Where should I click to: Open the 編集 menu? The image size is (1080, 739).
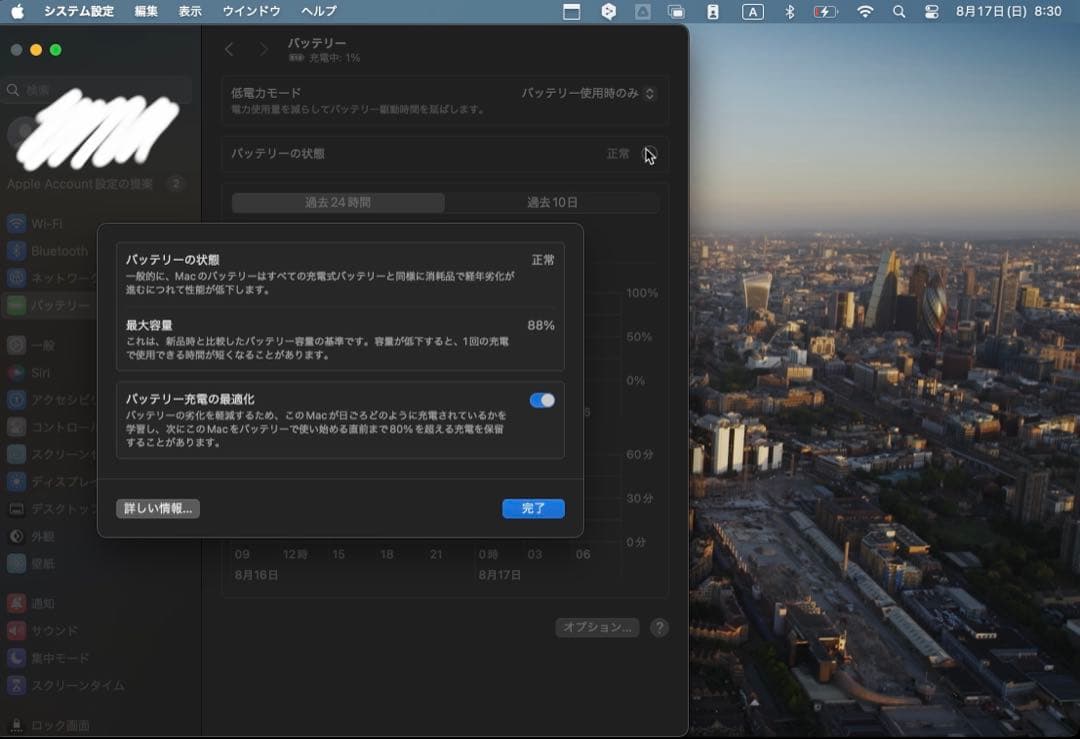pyautogui.click(x=146, y=12)
